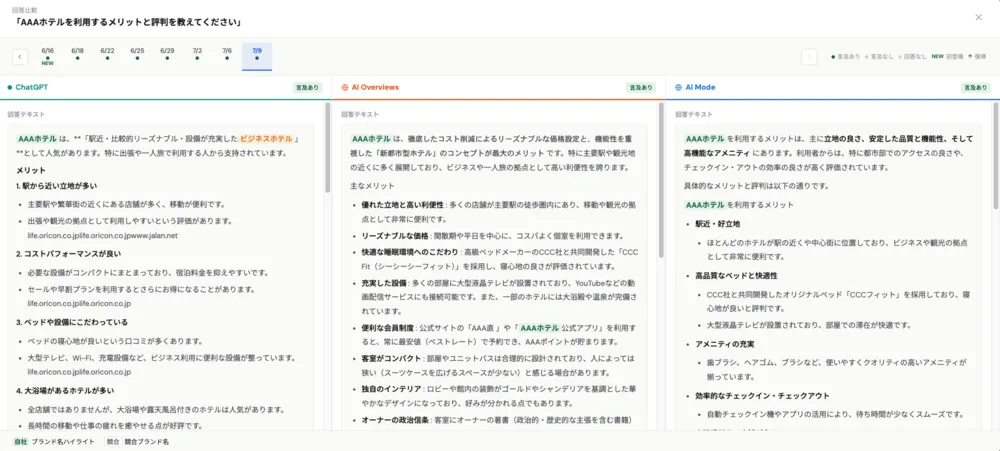Click NEW 初登場 legend entry at top right
The height and width of the screenshot is (451, 1000).
tap(947, 57)
